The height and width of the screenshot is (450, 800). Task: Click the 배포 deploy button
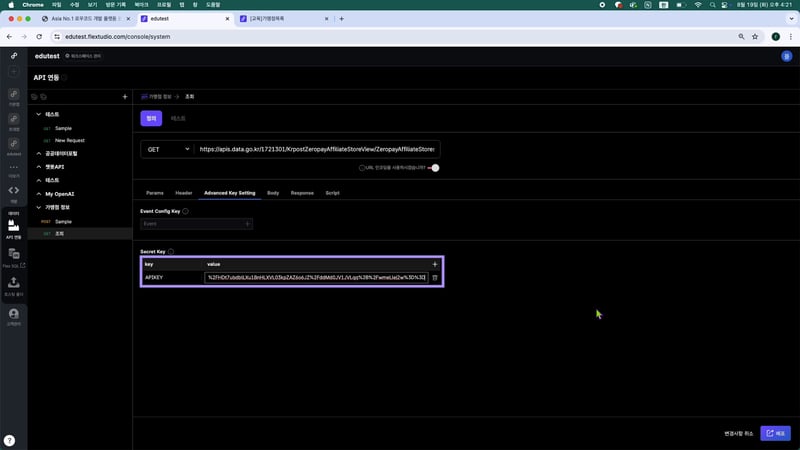tap(775, 433)
